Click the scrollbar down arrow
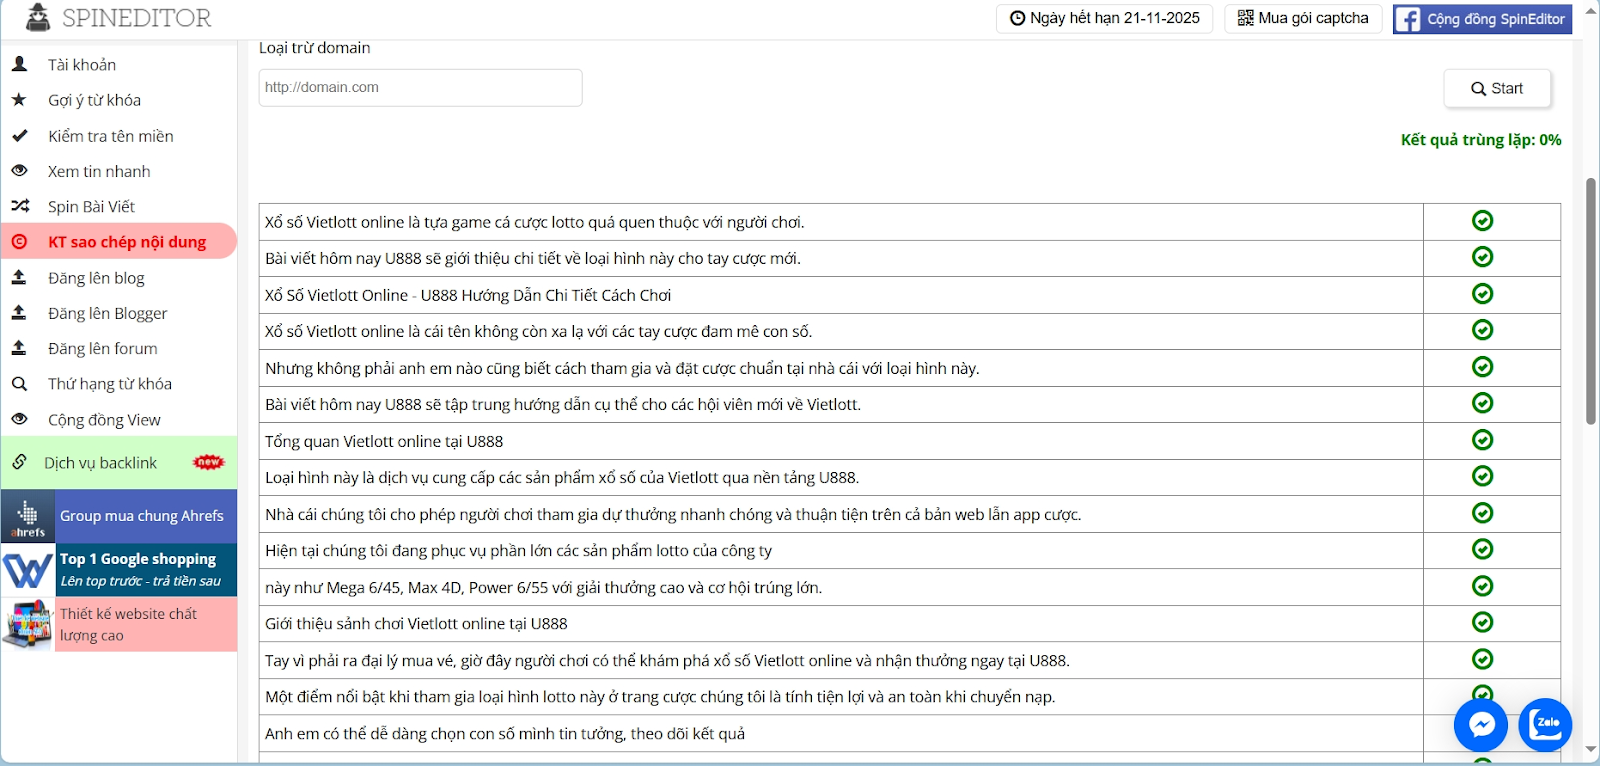This screenshot has height=766, width=1600. [x=1591, y=748]
